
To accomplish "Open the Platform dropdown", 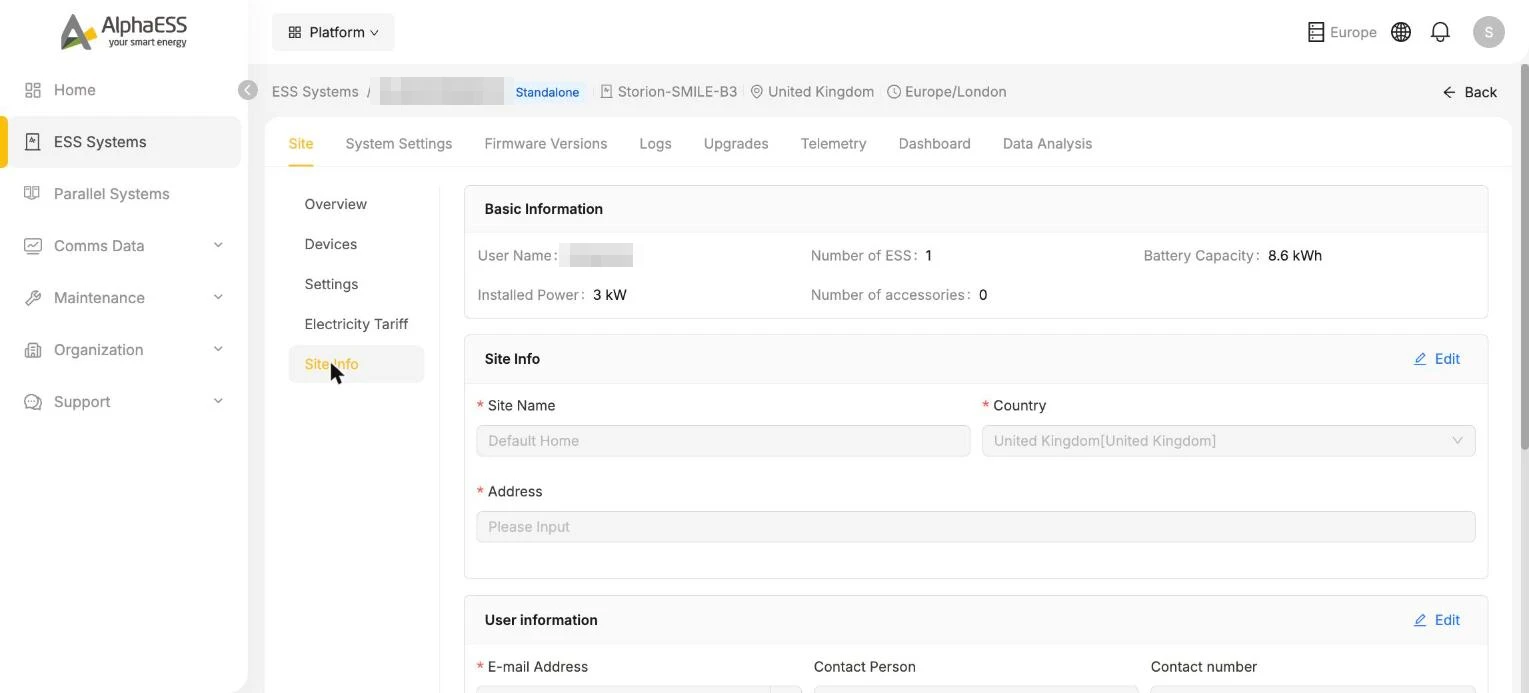I will tap(333, 32).
